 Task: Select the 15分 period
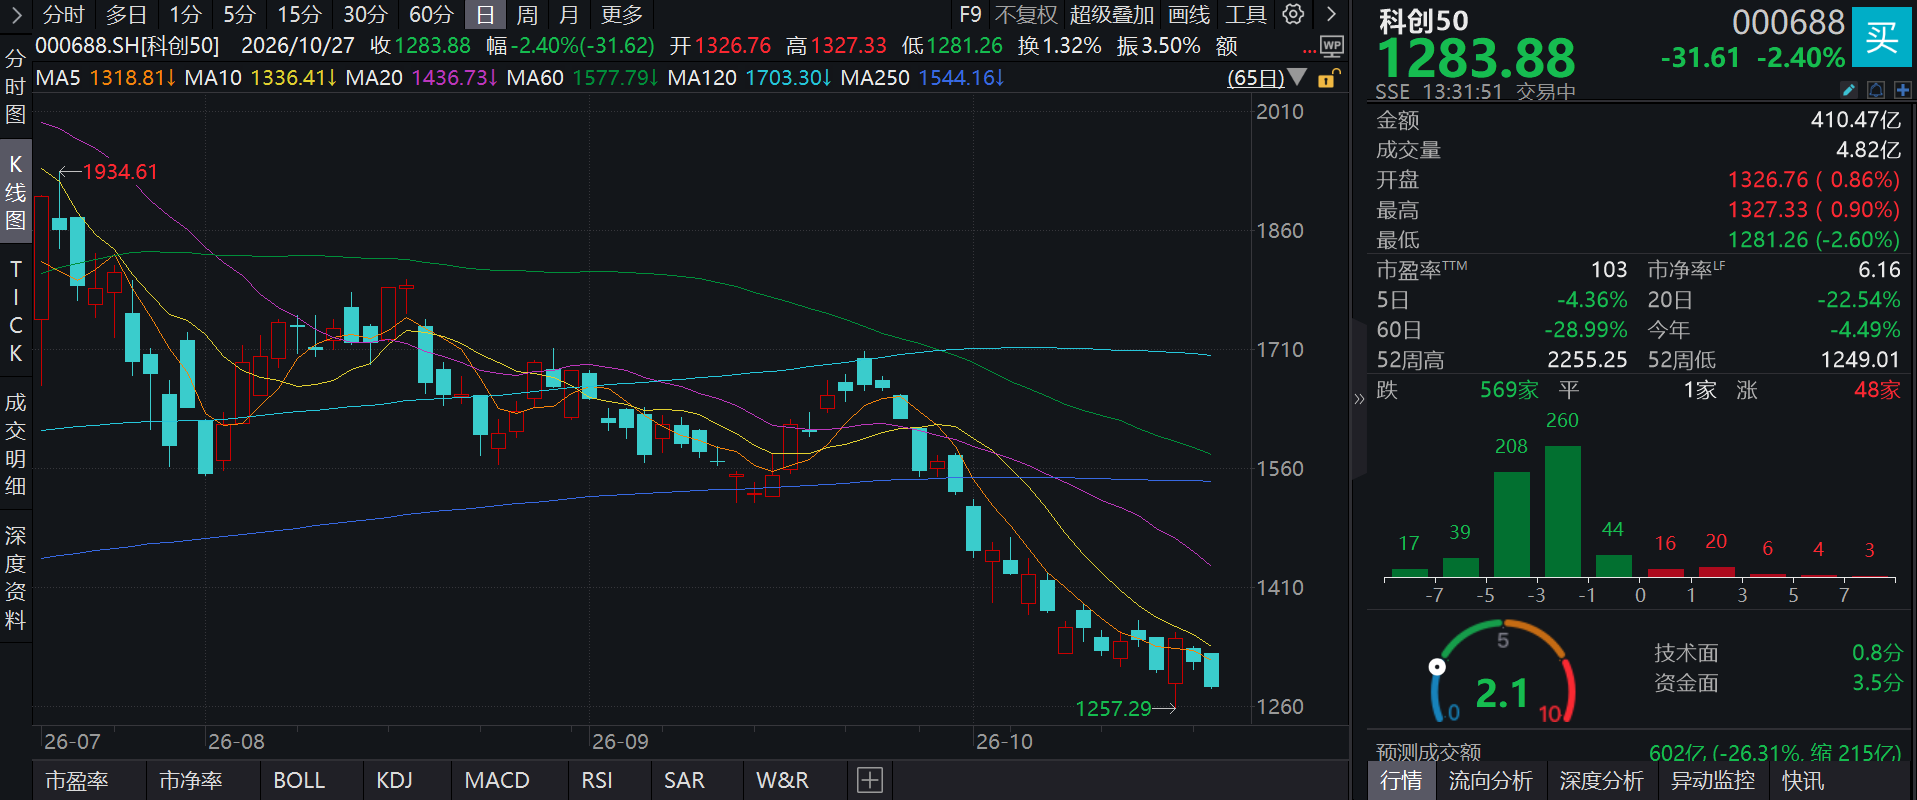(x=299, y=14)
